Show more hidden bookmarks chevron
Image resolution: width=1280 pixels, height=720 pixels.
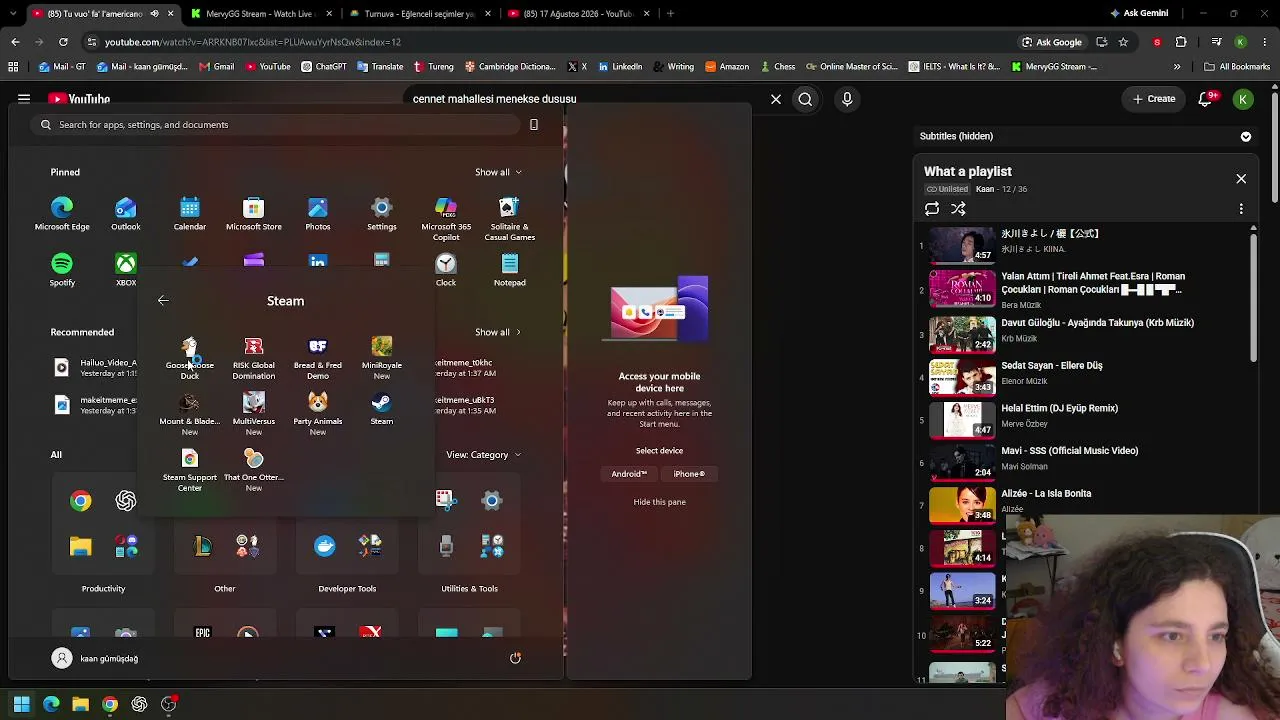(1177, 67)
